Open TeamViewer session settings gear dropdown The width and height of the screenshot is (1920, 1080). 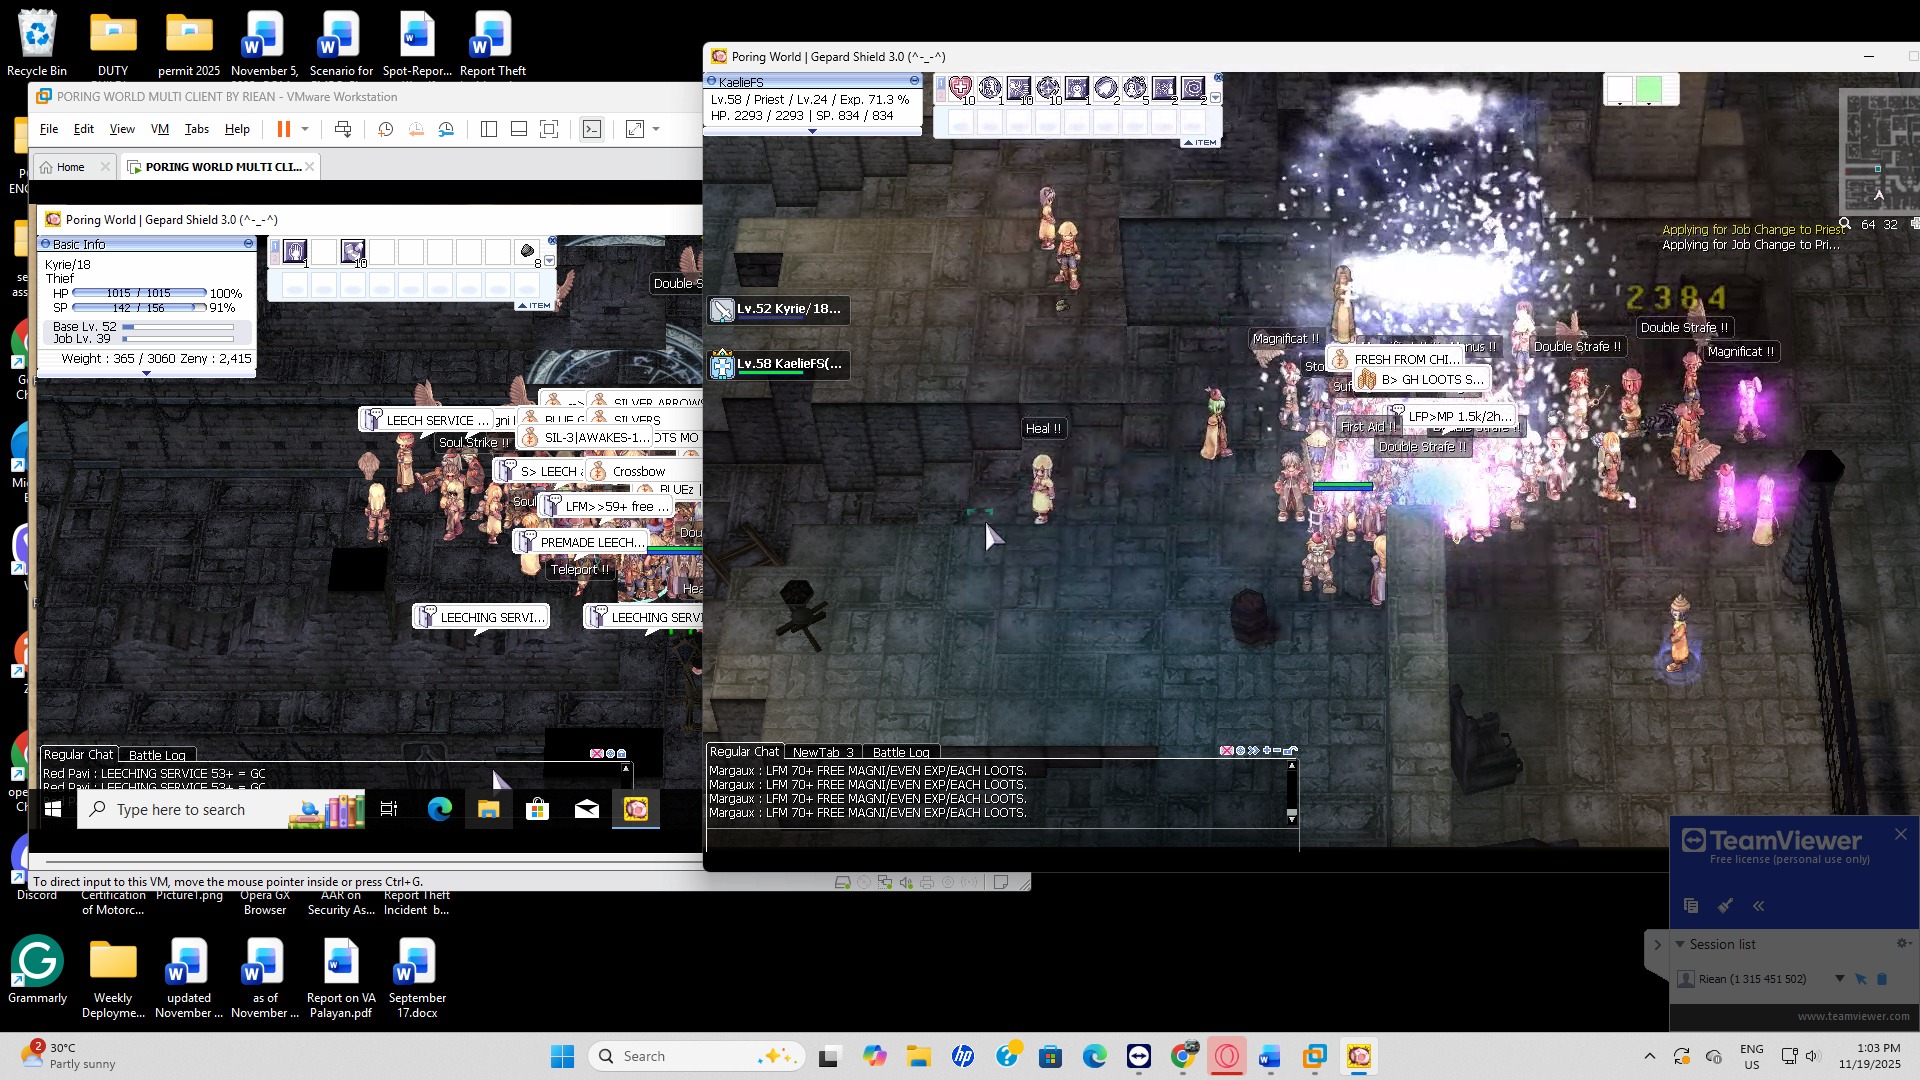pos(1904,943)
